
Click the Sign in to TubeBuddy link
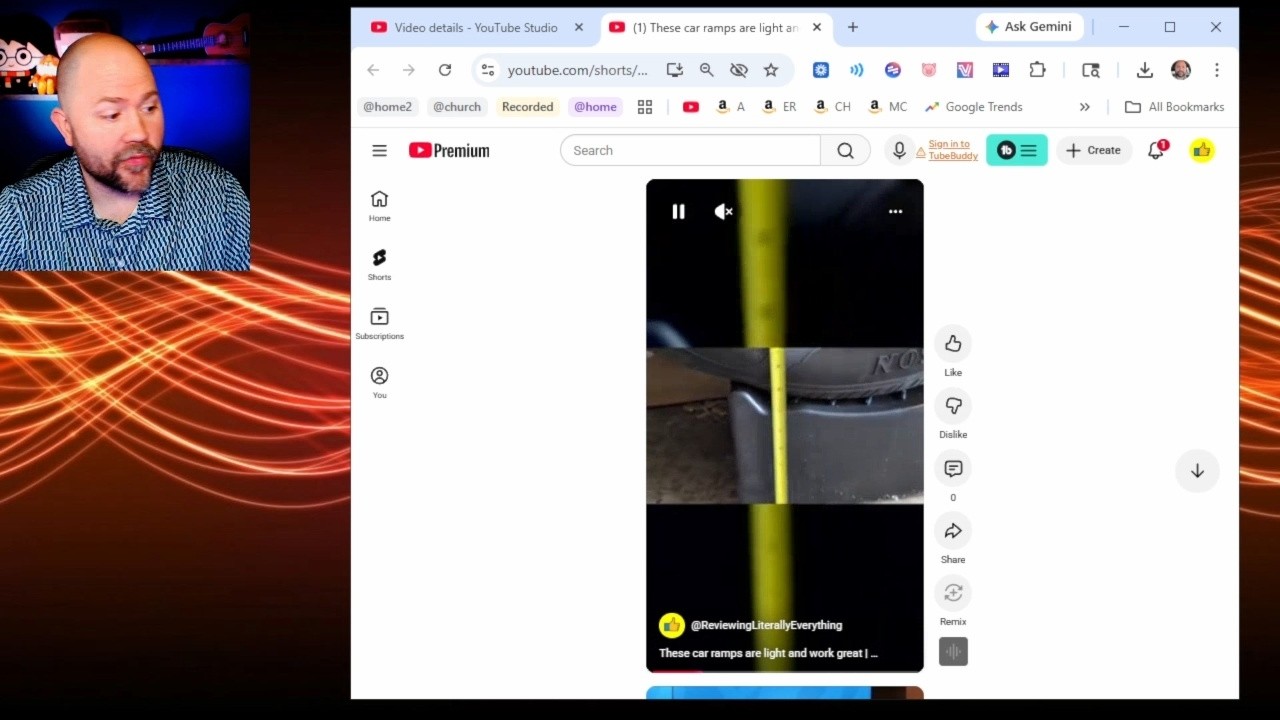[x=947, y=150]
